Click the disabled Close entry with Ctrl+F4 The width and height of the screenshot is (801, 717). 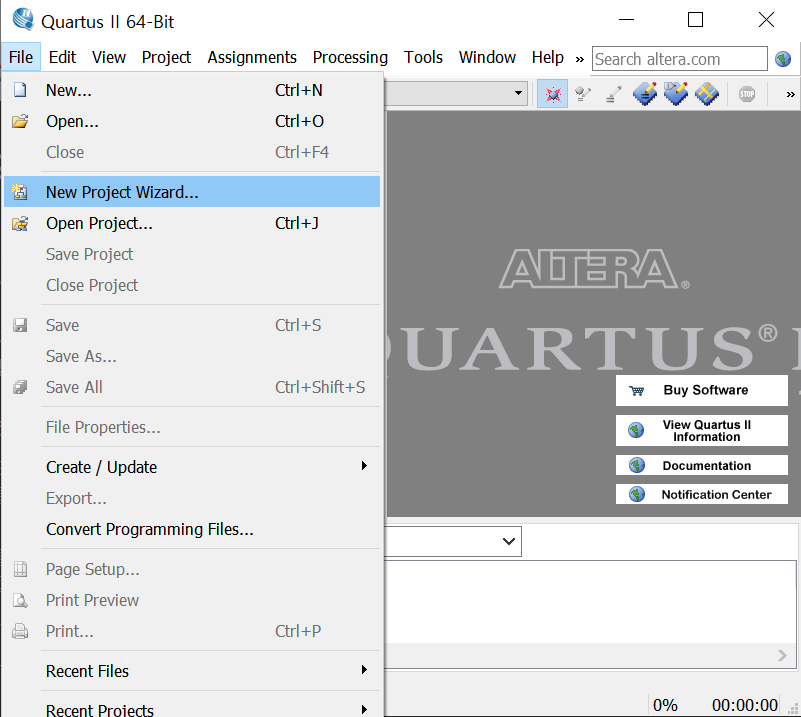[192, 152]
